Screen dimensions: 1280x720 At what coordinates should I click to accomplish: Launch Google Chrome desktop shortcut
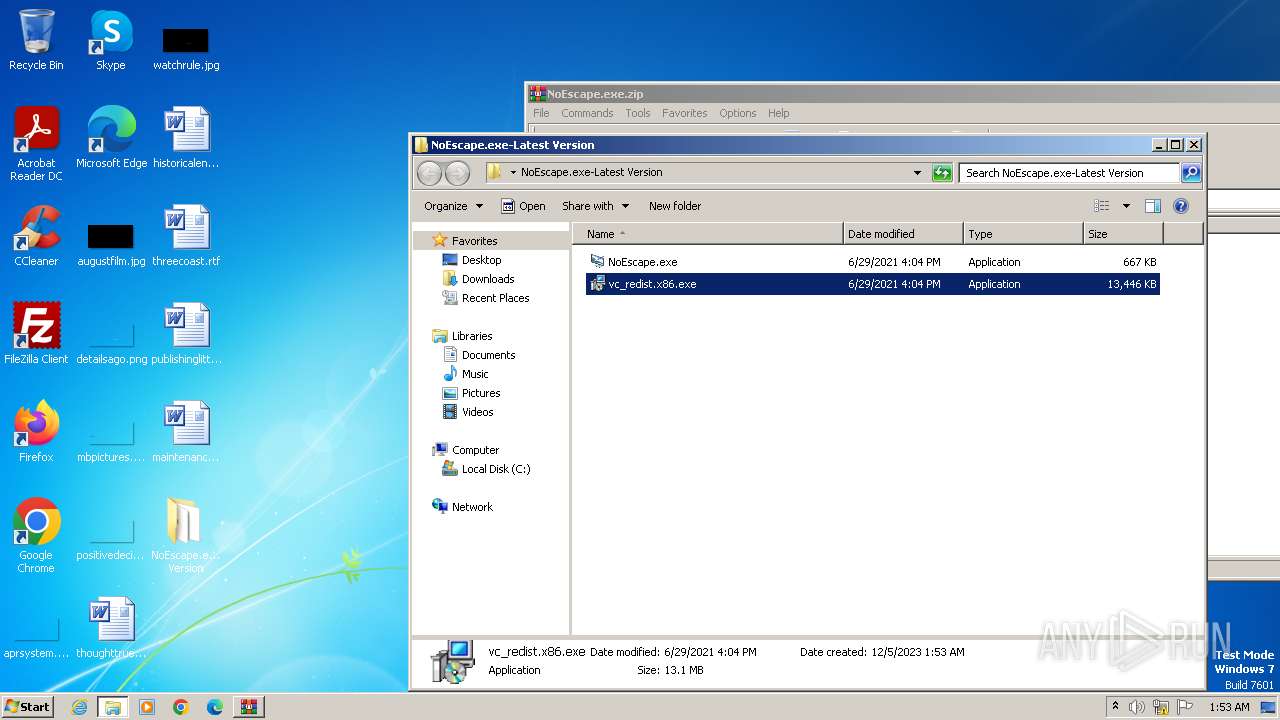coord(36,536)
